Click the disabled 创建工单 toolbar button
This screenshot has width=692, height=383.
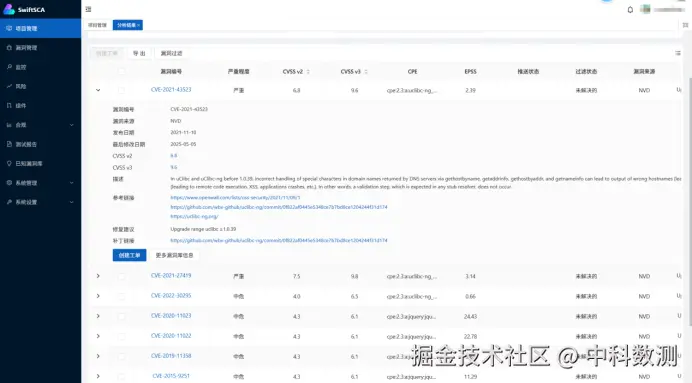pos(107,53)
